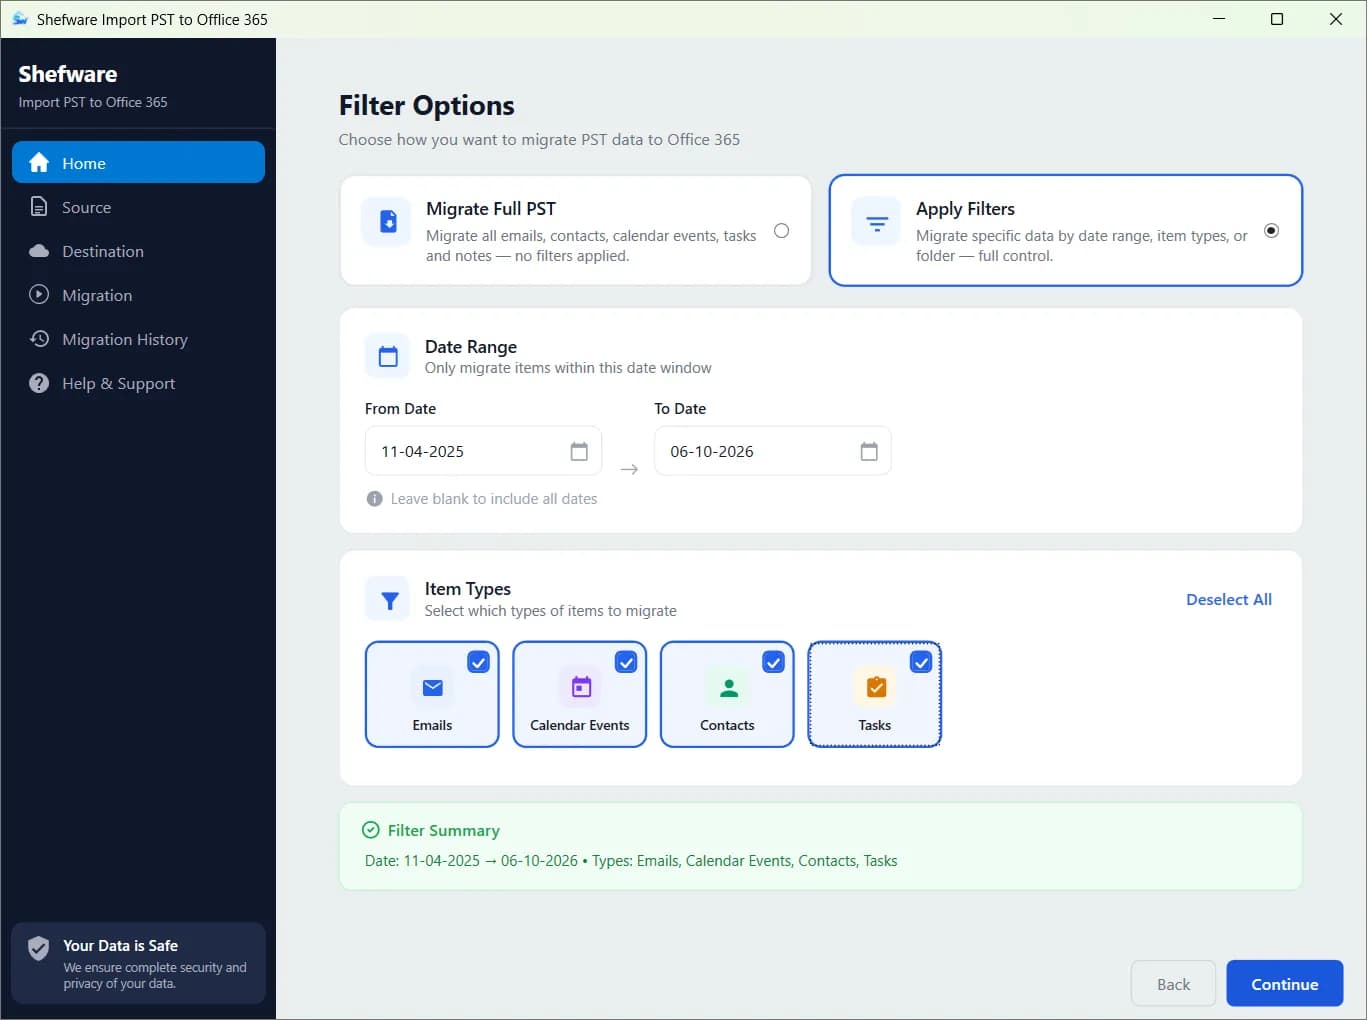The image size is (1369, 1020).
Task: Click the Deselect All link
Action: click(x=1229, y=599)
